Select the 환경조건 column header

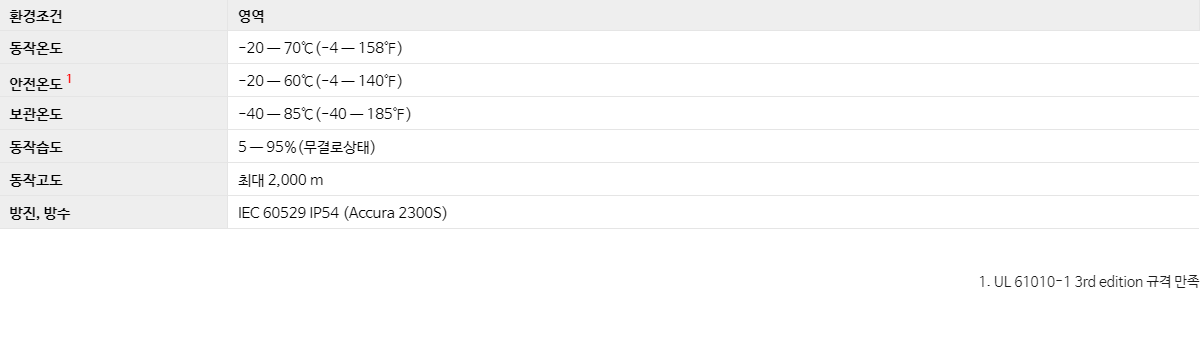[36, 15]
